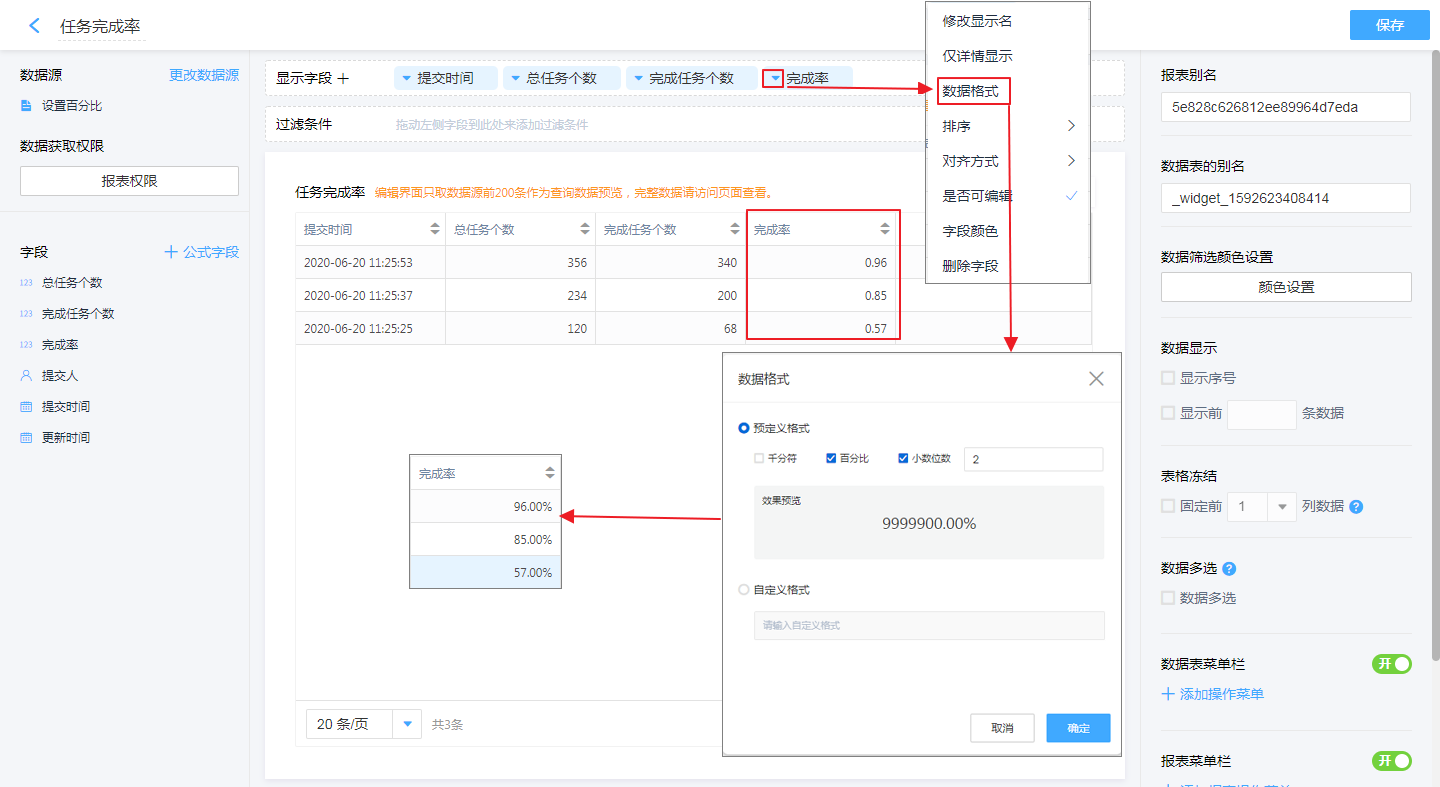Go back using the left arrow icon
Viewport: 1440px width, 787px height.
pyautogui.click(x=35, y=26)
